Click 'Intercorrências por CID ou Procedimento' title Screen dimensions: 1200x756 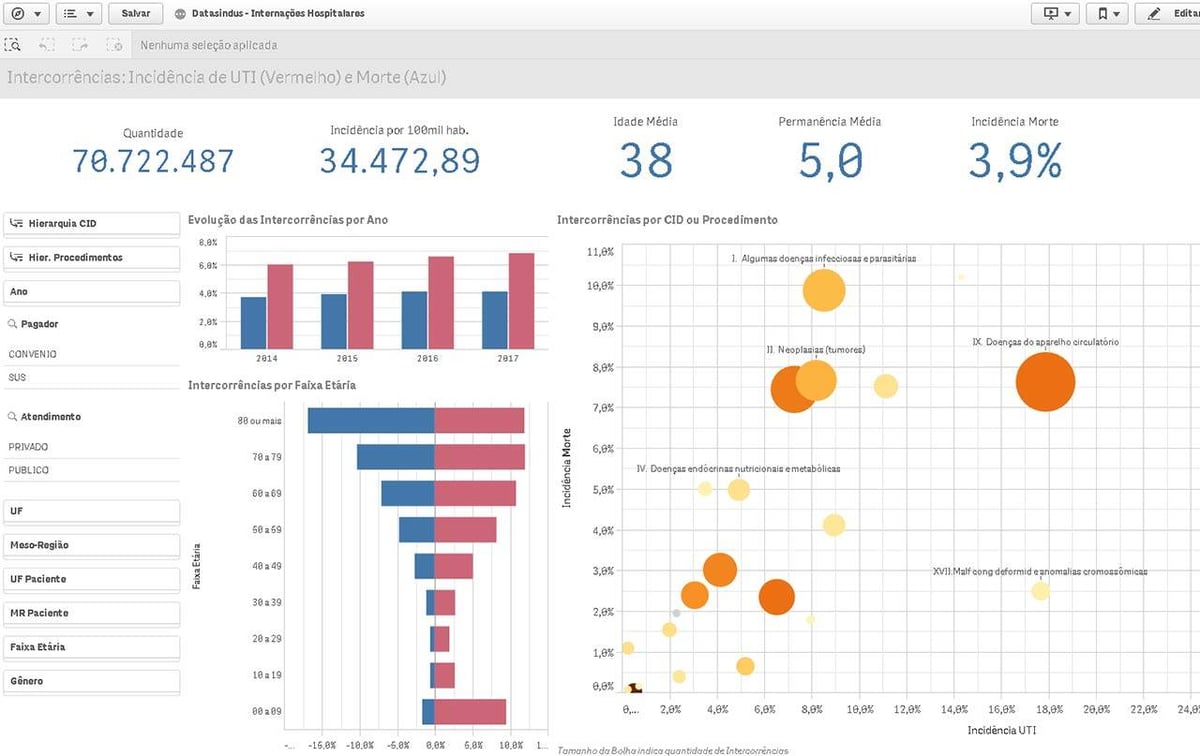667,220
